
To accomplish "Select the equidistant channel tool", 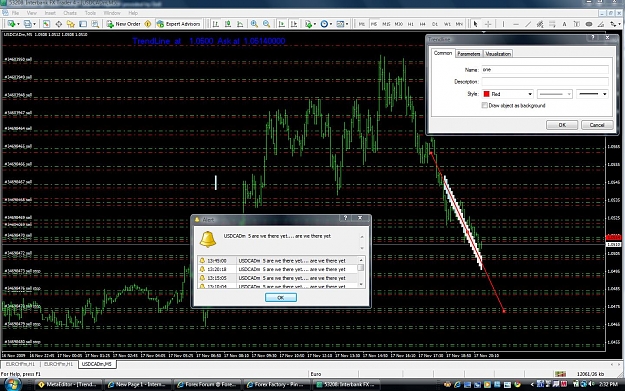I will point(540,24).
